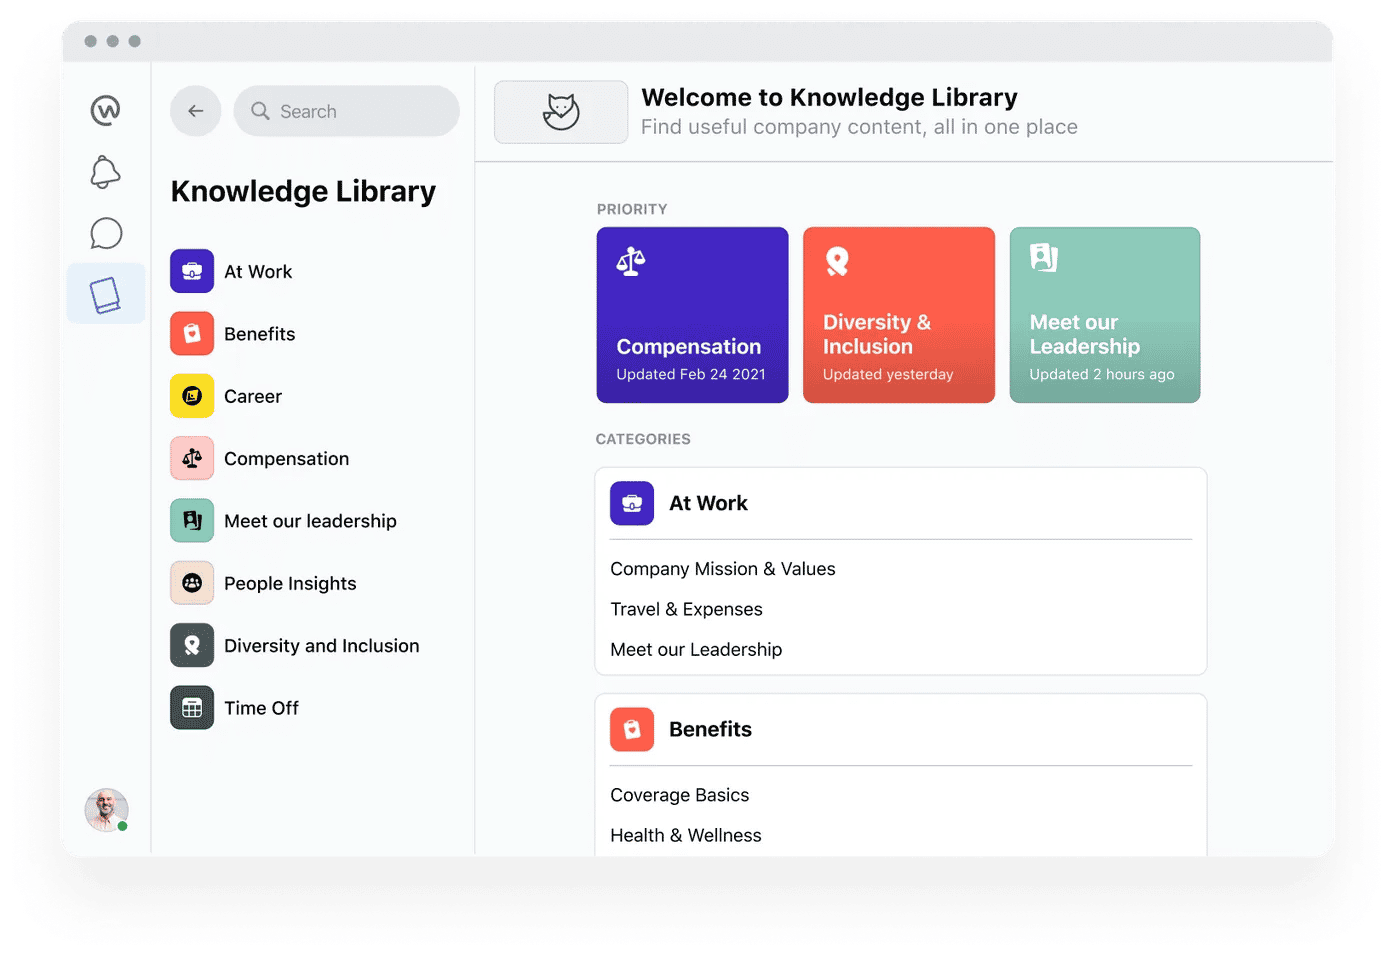The height and width of the screenshot is (960, 1395).
Task: Click the Time Off calendar icon
Action: tap(191, 707)
